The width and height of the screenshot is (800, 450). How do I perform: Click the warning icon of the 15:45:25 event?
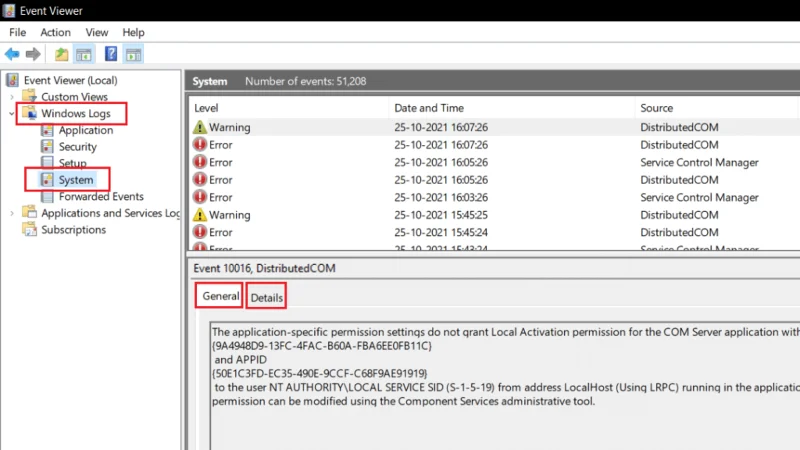coord(199,215)
